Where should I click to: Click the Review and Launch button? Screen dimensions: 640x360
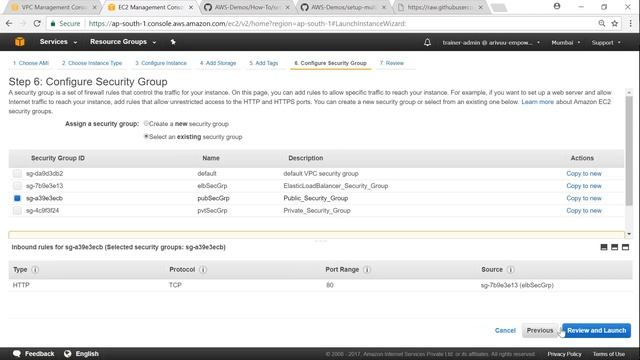596,331
